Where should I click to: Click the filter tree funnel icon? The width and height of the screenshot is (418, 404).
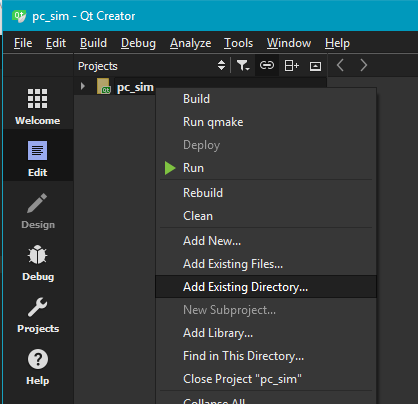click(243, 66)
